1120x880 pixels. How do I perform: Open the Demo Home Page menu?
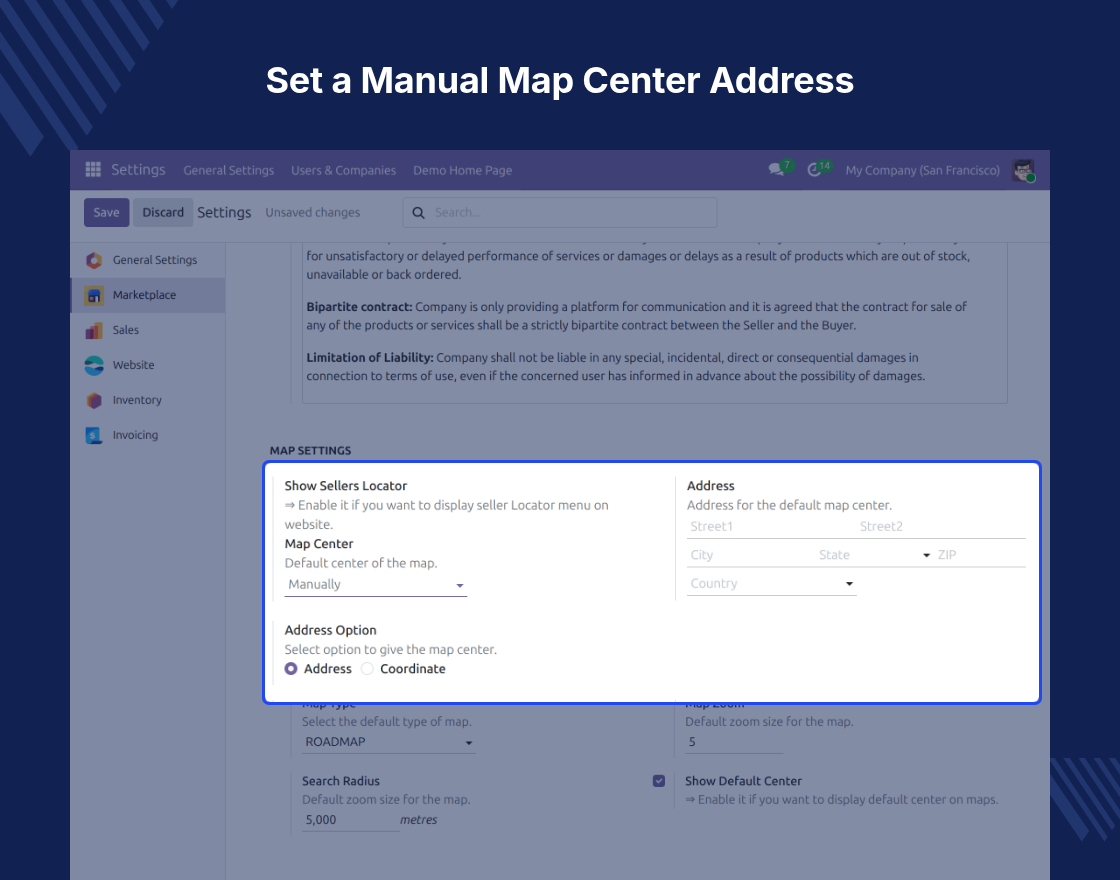click(x=462, y=170)
